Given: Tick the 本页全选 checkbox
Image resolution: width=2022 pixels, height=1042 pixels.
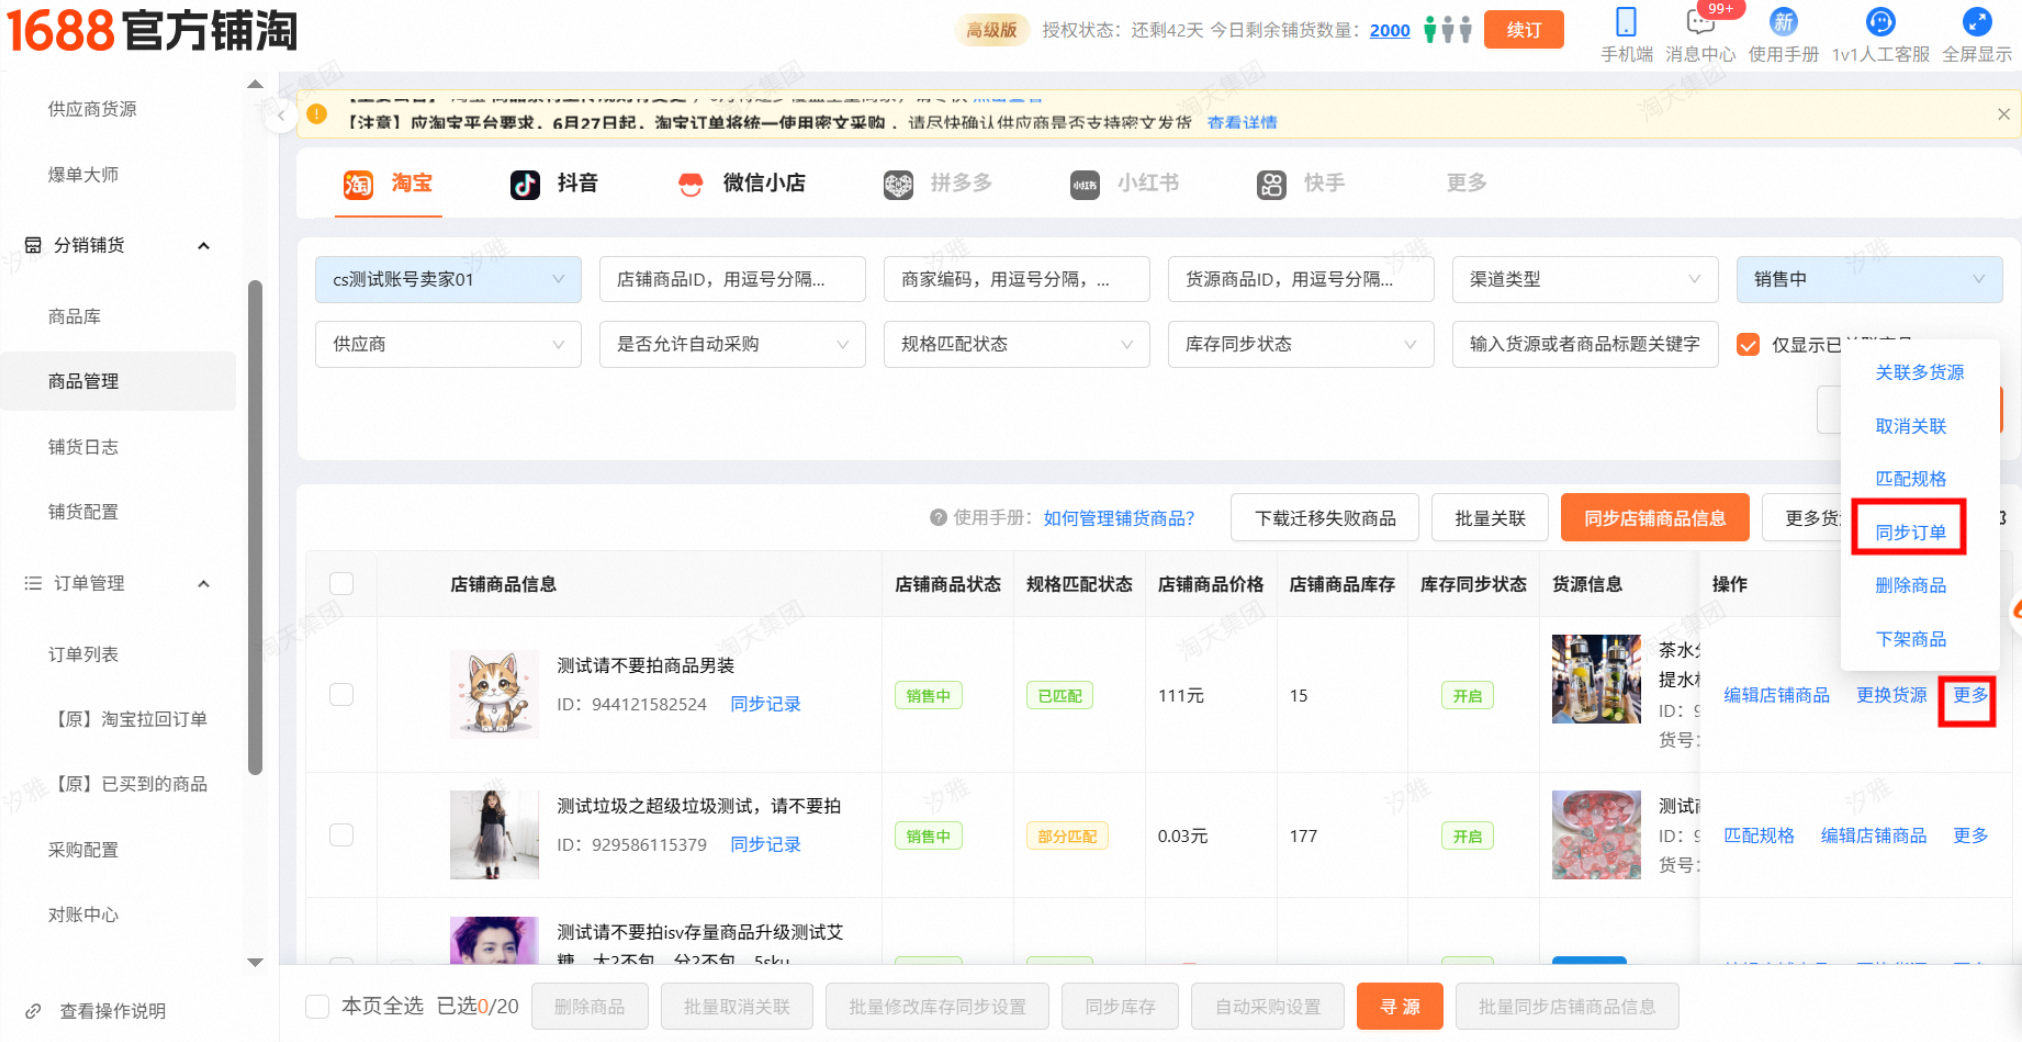Looking at the screenshot, I should (x=317, y=1006).
